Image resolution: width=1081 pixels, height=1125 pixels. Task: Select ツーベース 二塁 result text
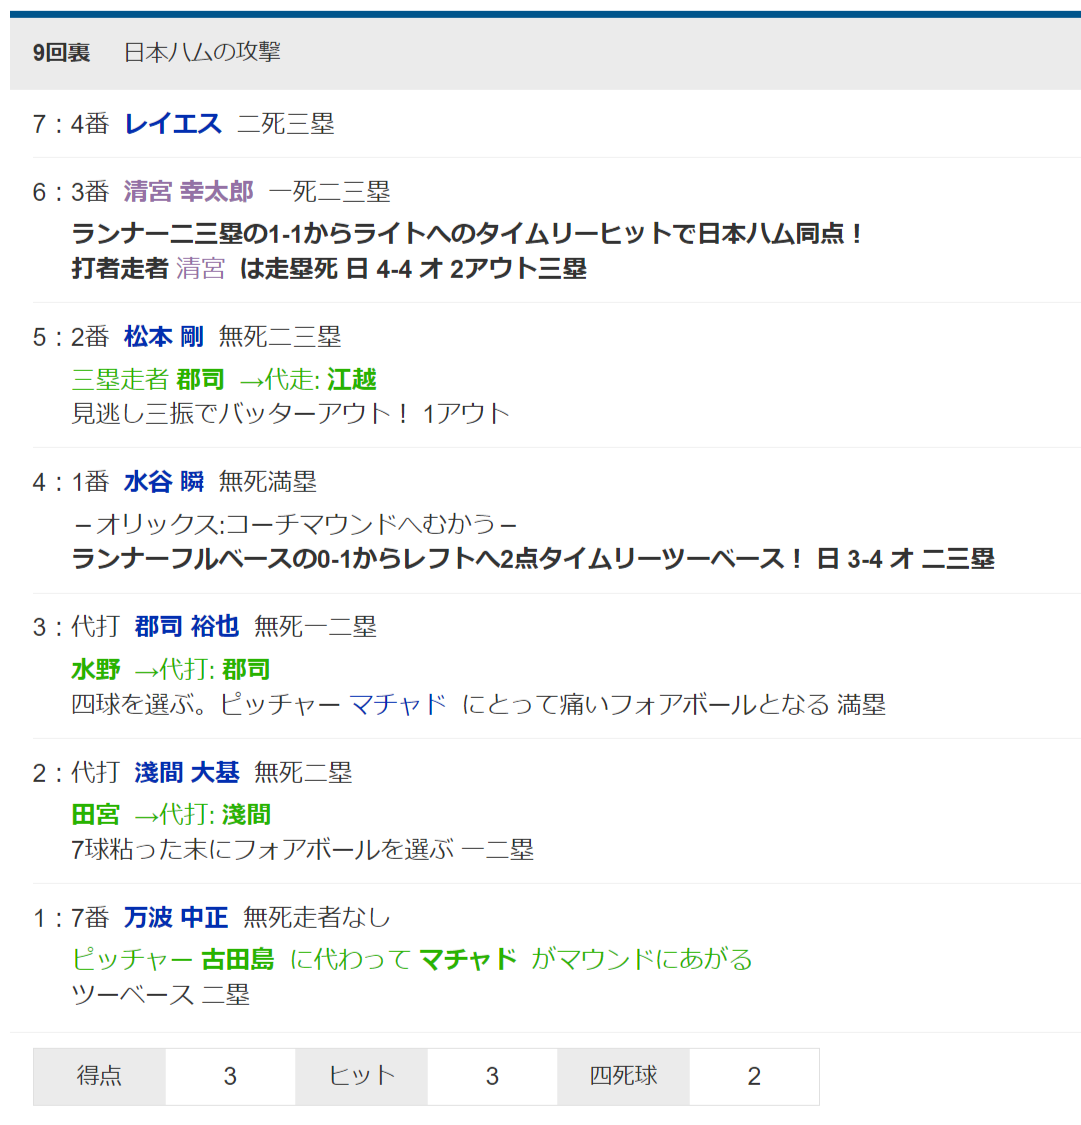(x=161, y=995)
